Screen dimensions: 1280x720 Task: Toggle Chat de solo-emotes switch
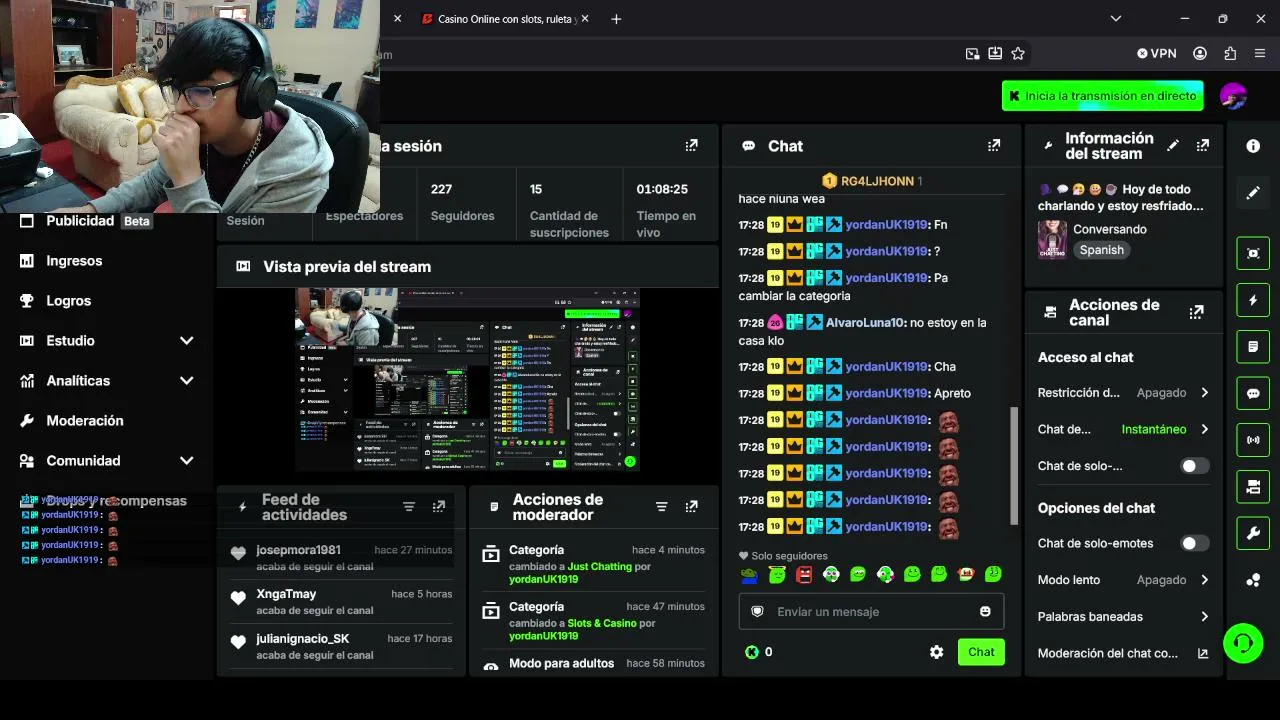[1195, 544]
